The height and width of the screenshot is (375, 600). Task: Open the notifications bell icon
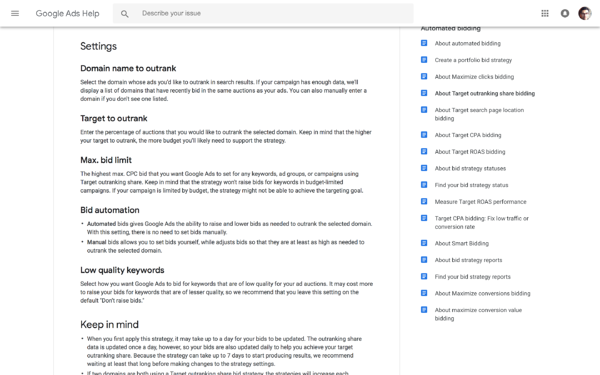[x=565, y=13]
